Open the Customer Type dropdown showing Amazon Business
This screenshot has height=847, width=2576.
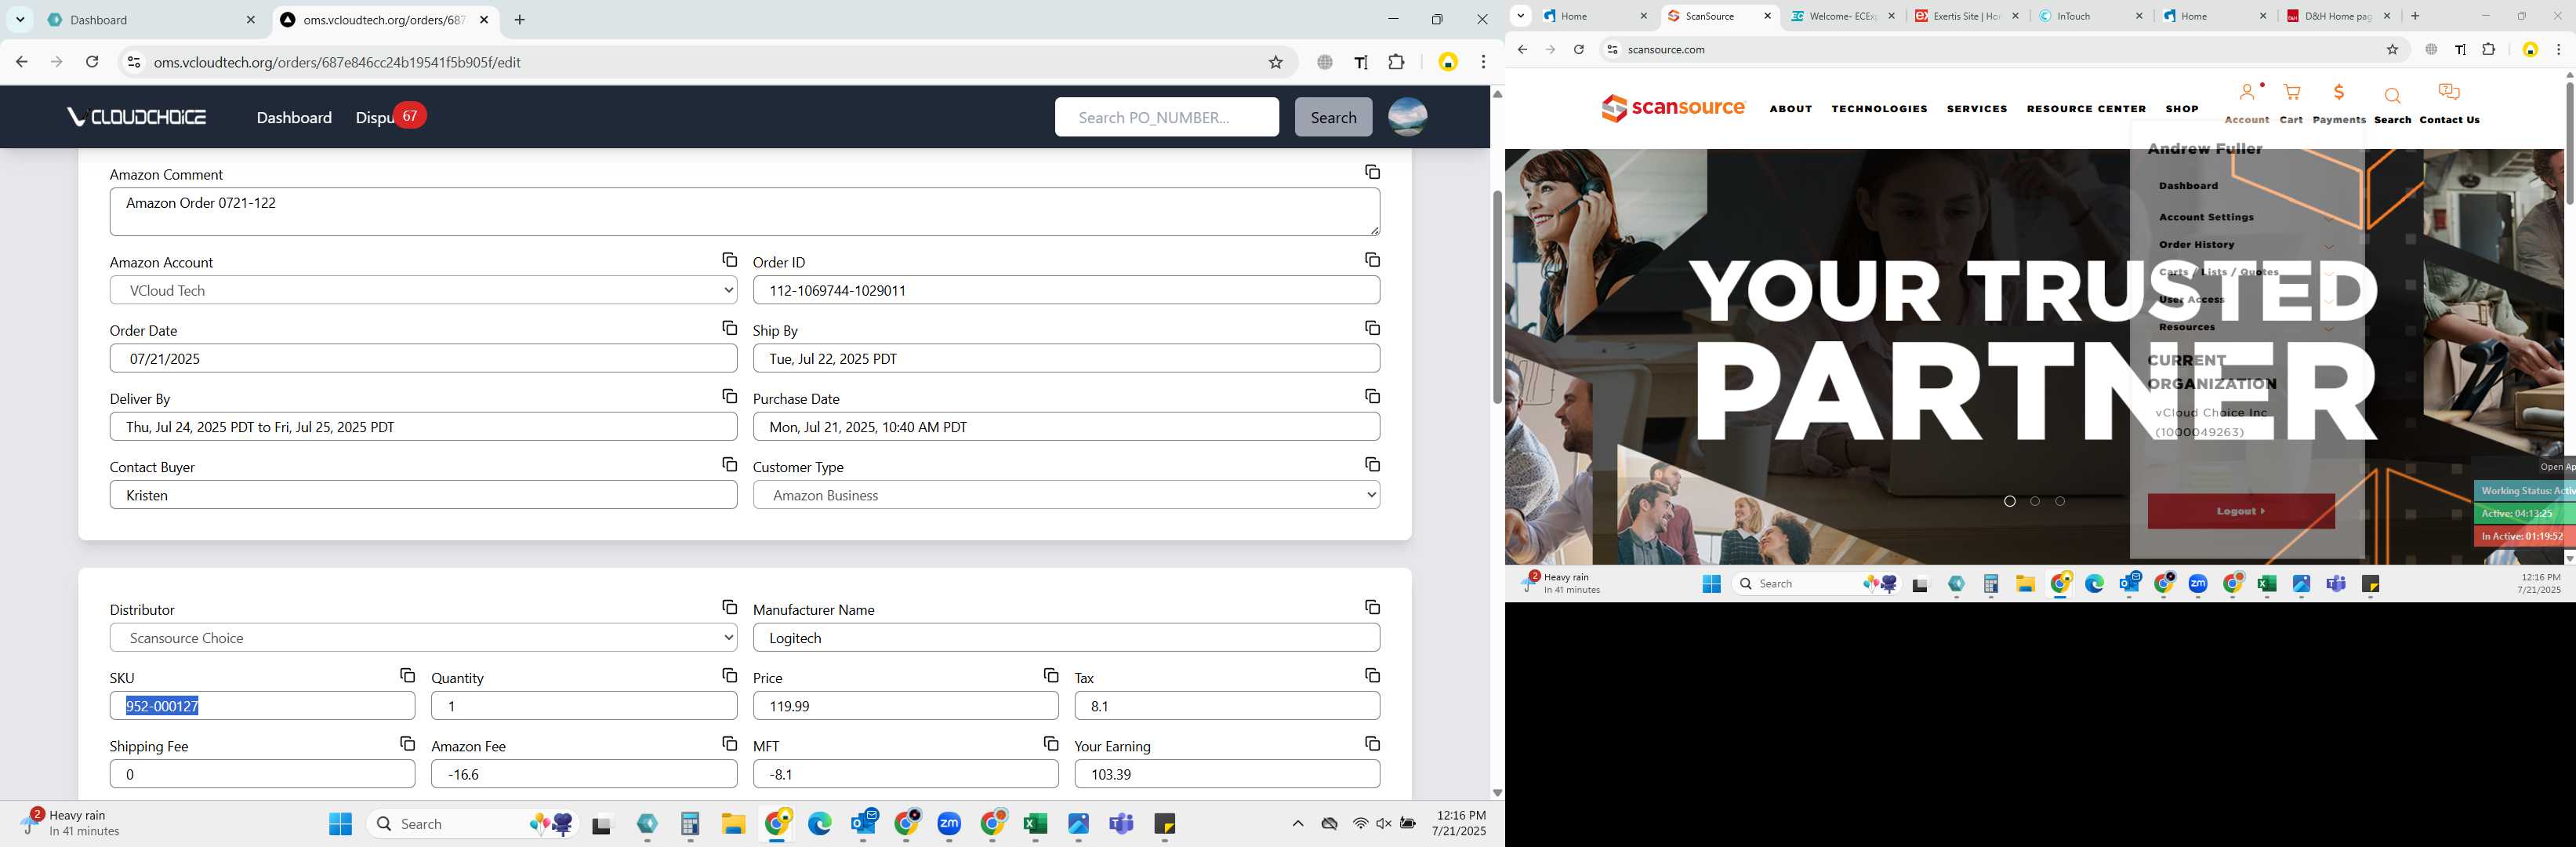tap(1066, 495)
